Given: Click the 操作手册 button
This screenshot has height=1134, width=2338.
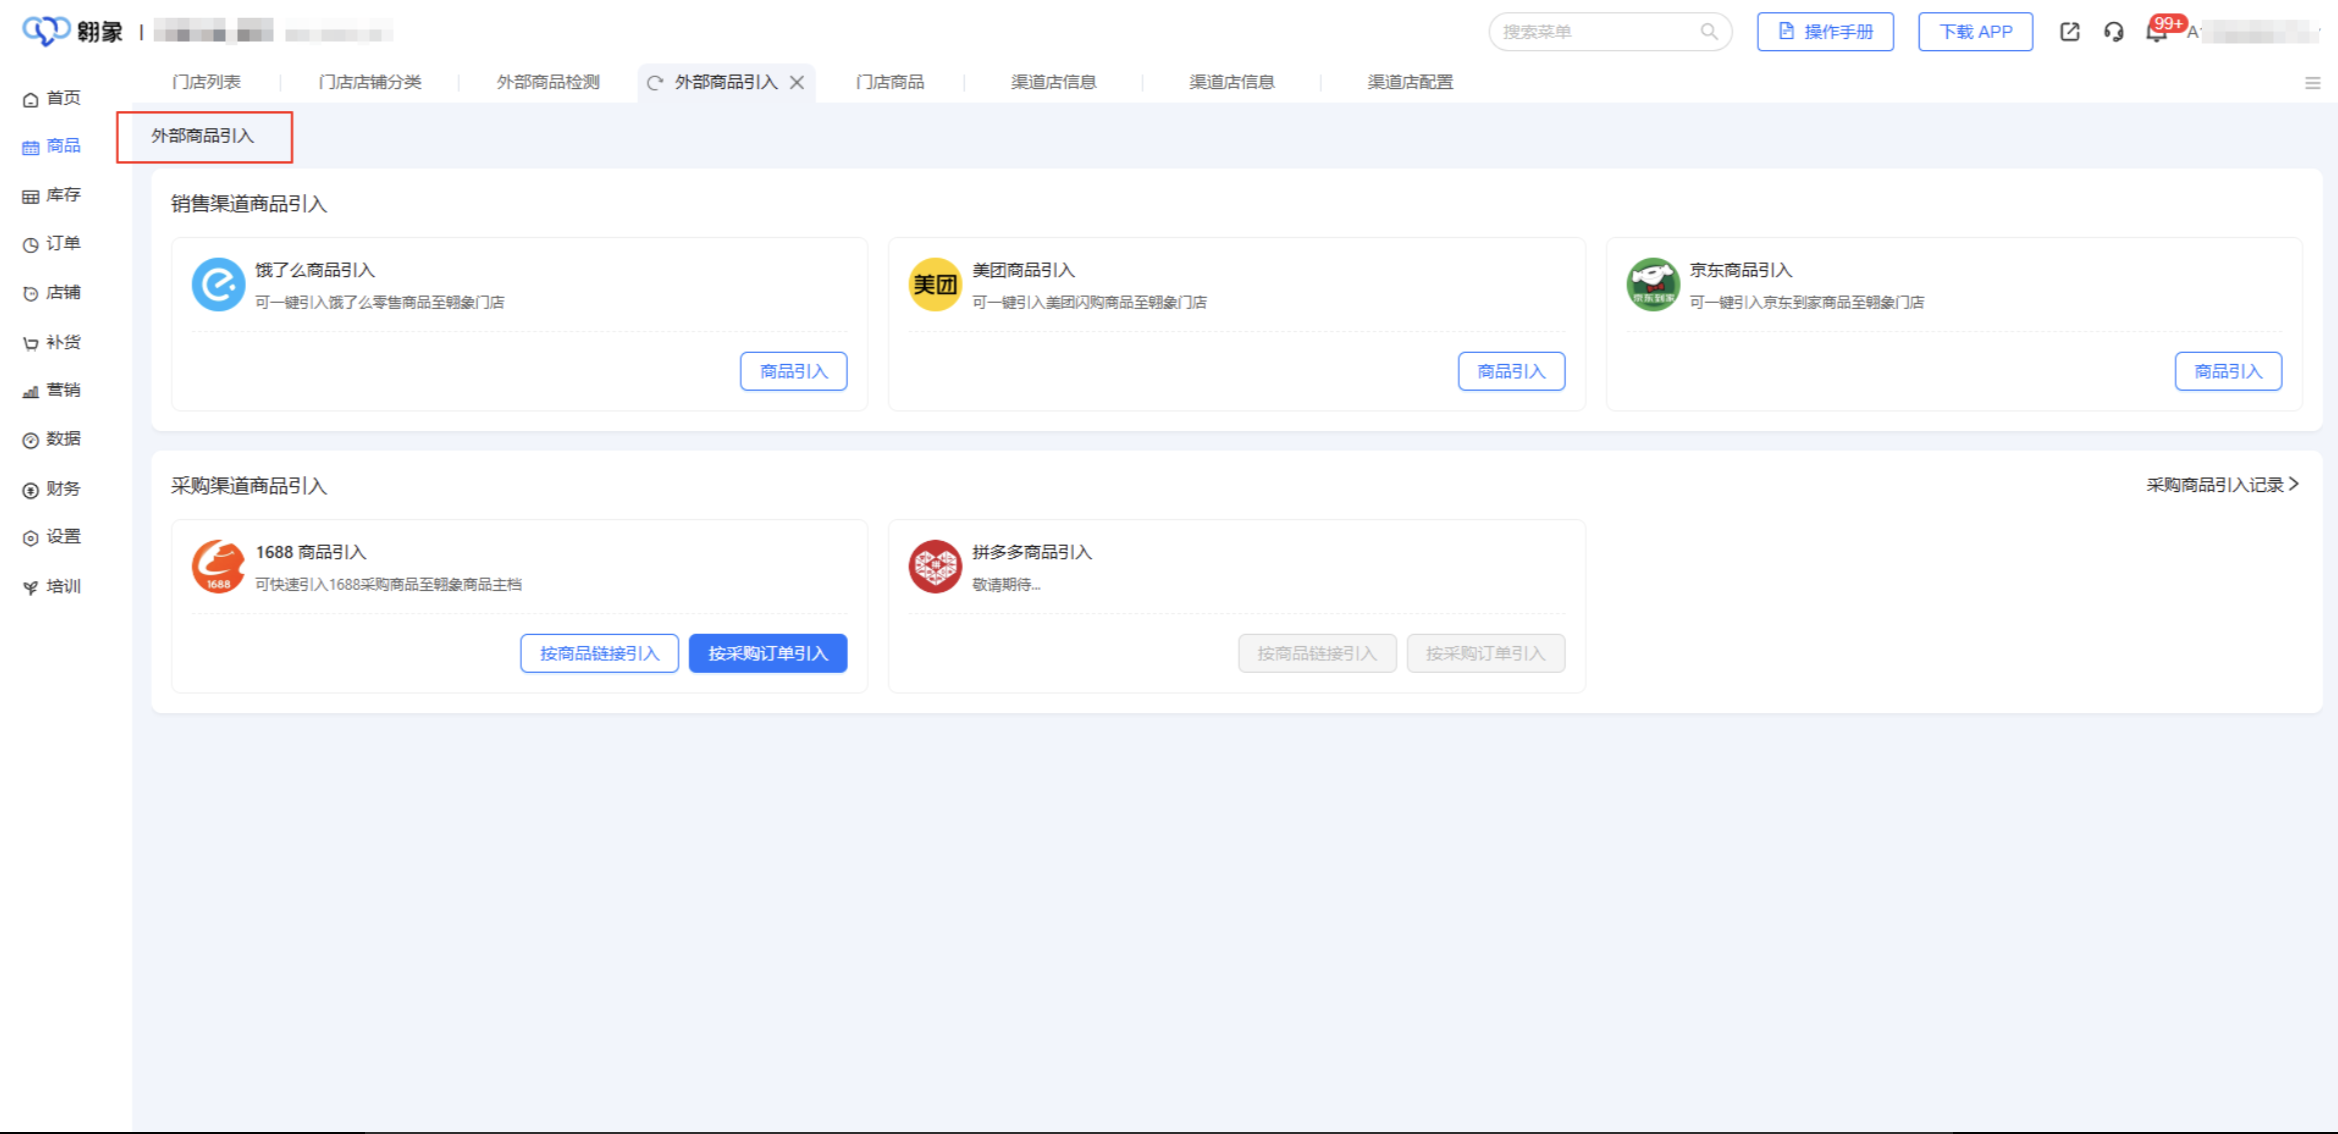Looking at the screenshot, I should [1824, 32].
